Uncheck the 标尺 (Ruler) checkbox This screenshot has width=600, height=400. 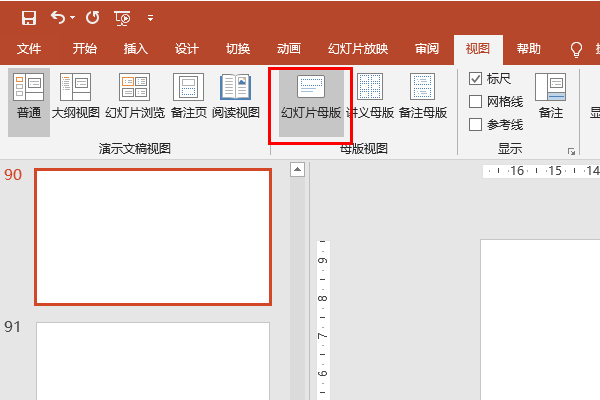[476, 79]
